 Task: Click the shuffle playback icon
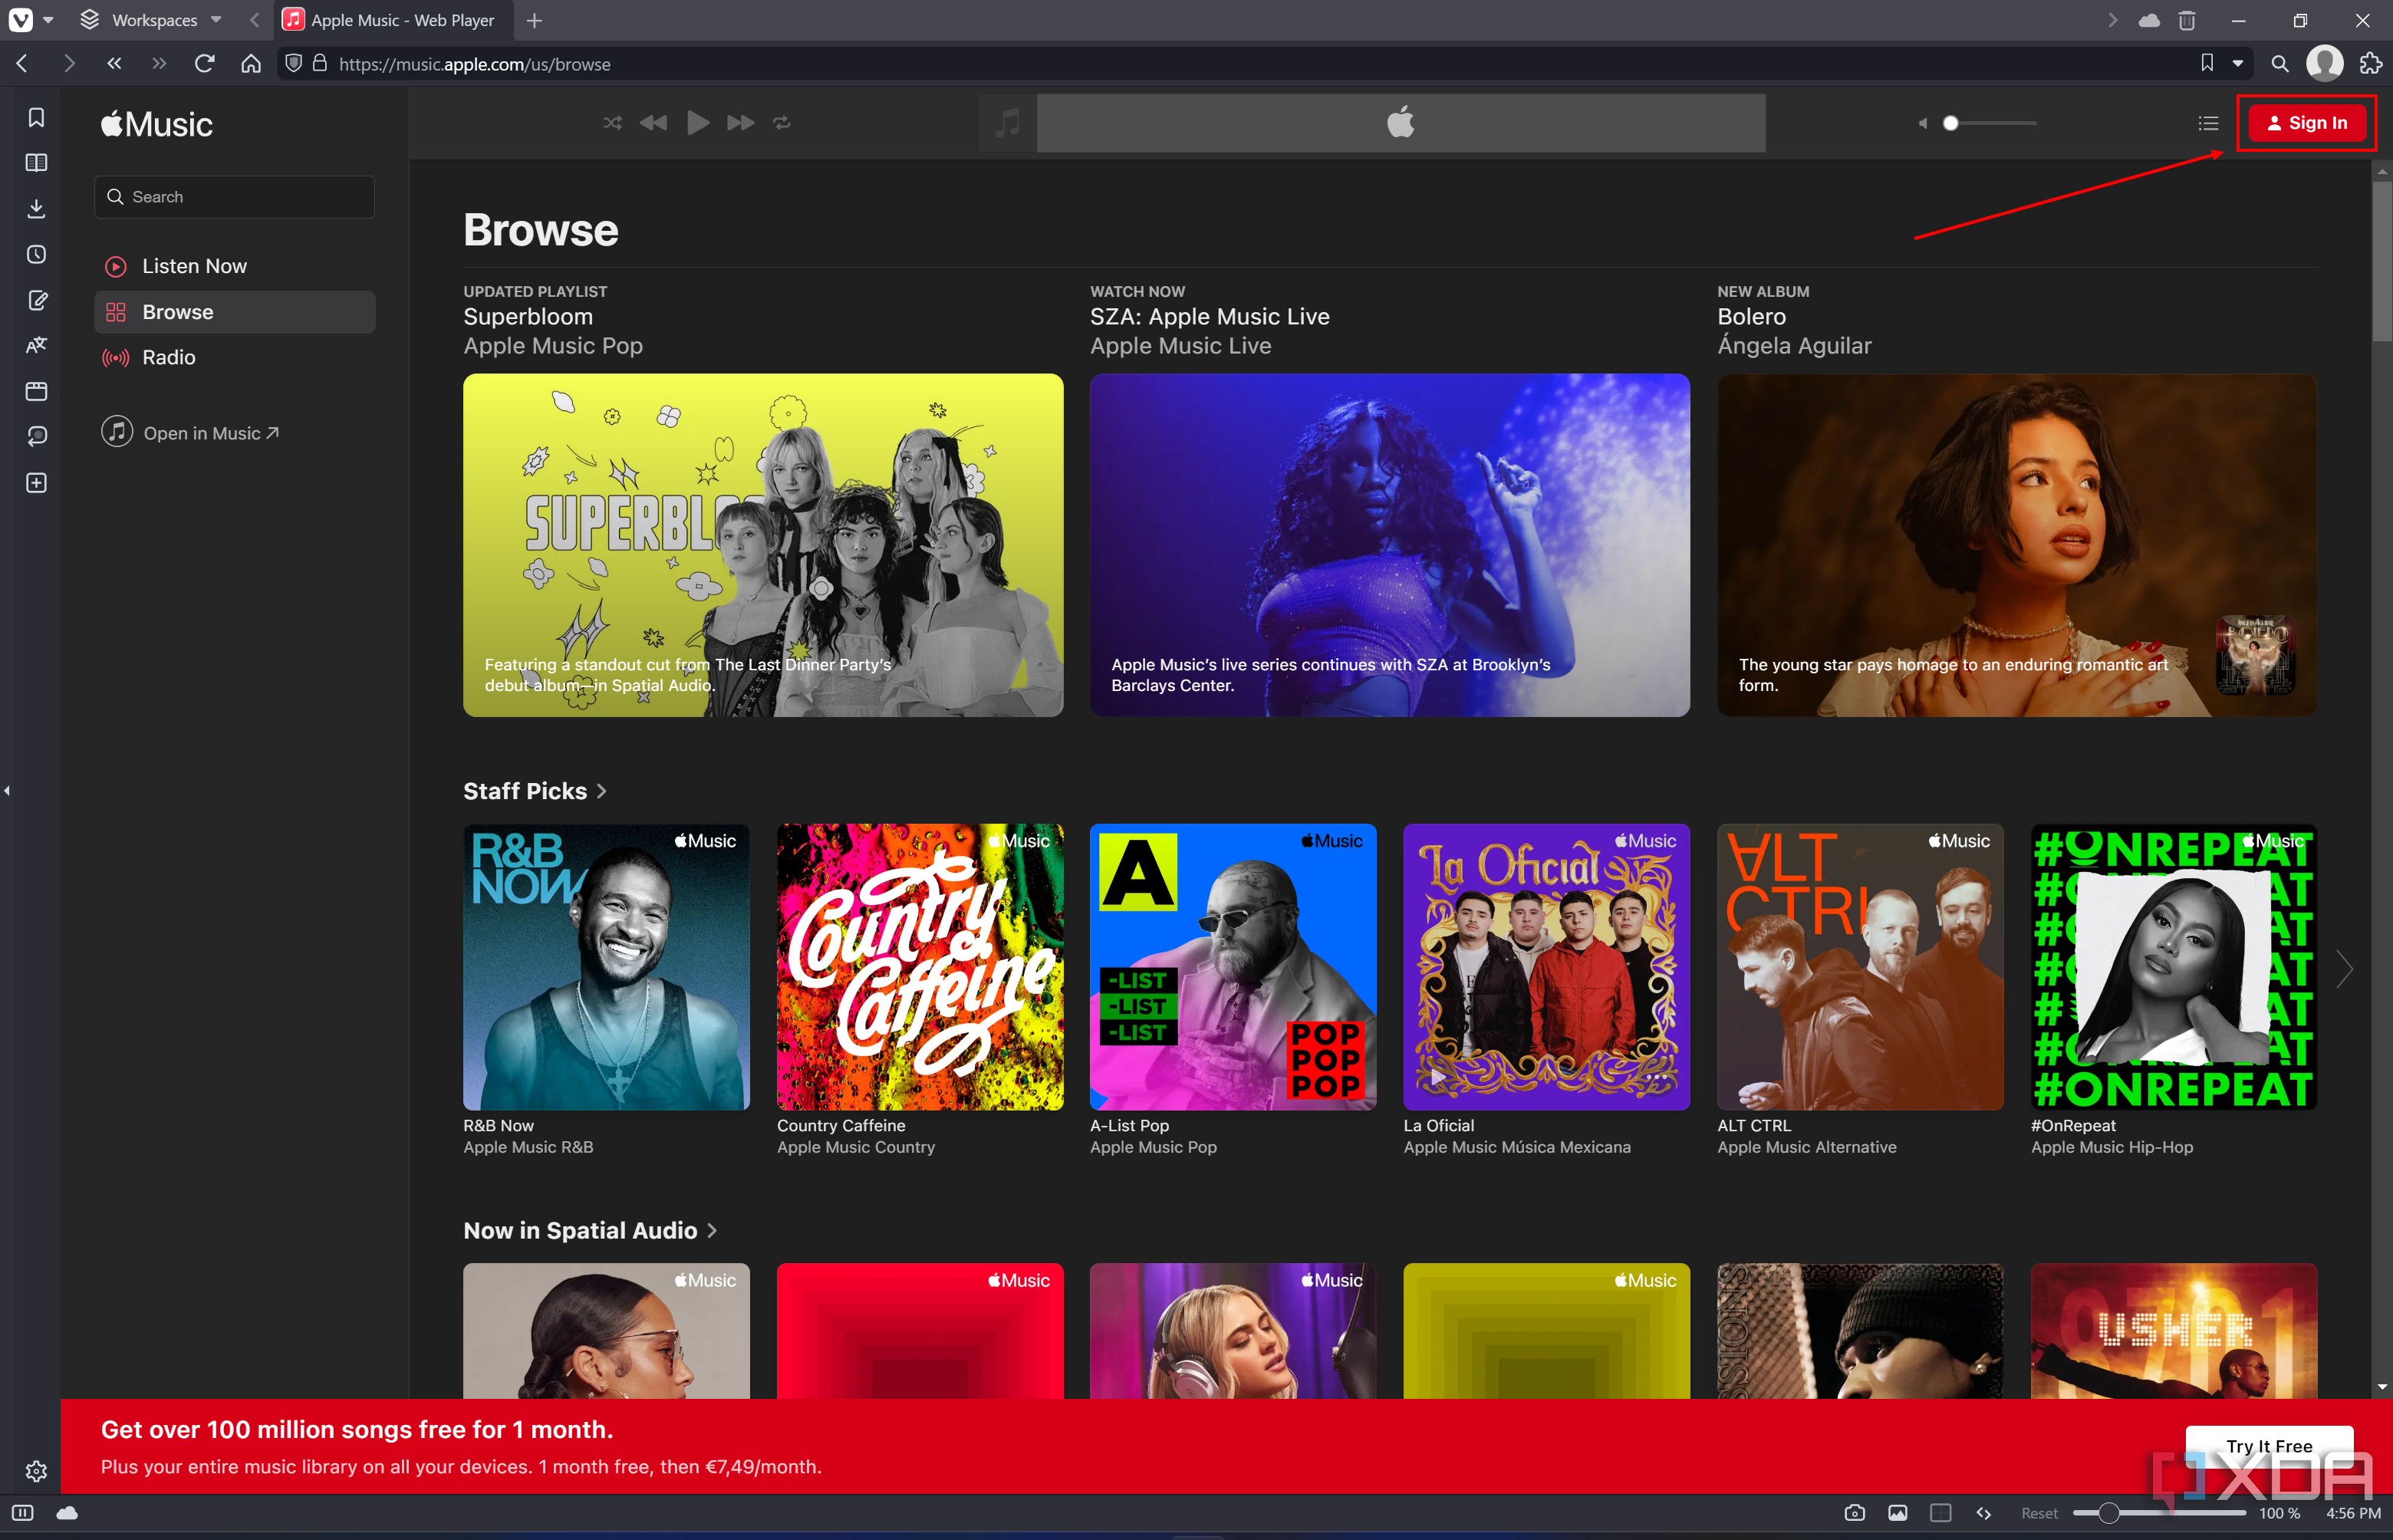(x=614, y=123)
